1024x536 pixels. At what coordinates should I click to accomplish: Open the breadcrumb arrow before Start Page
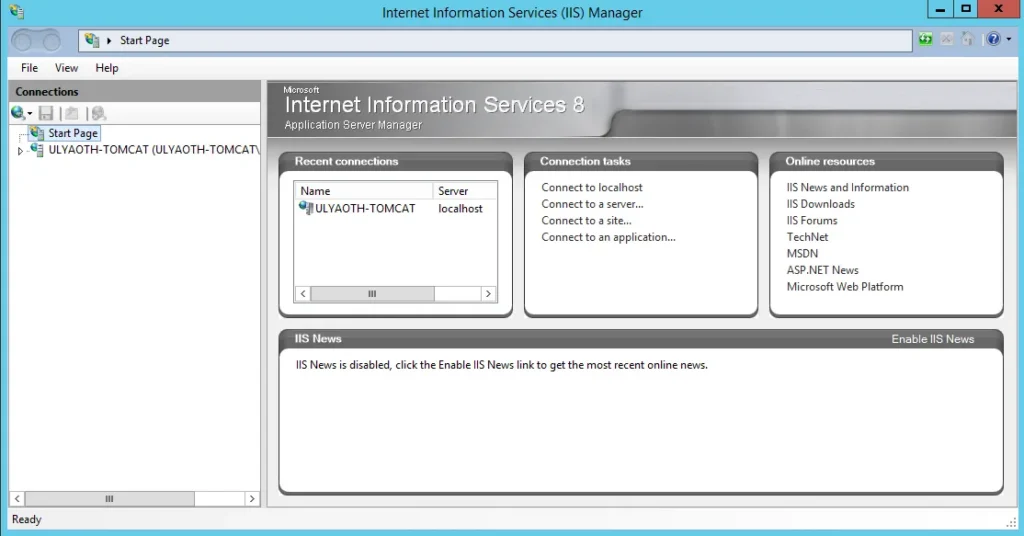[x=109, y=41]
